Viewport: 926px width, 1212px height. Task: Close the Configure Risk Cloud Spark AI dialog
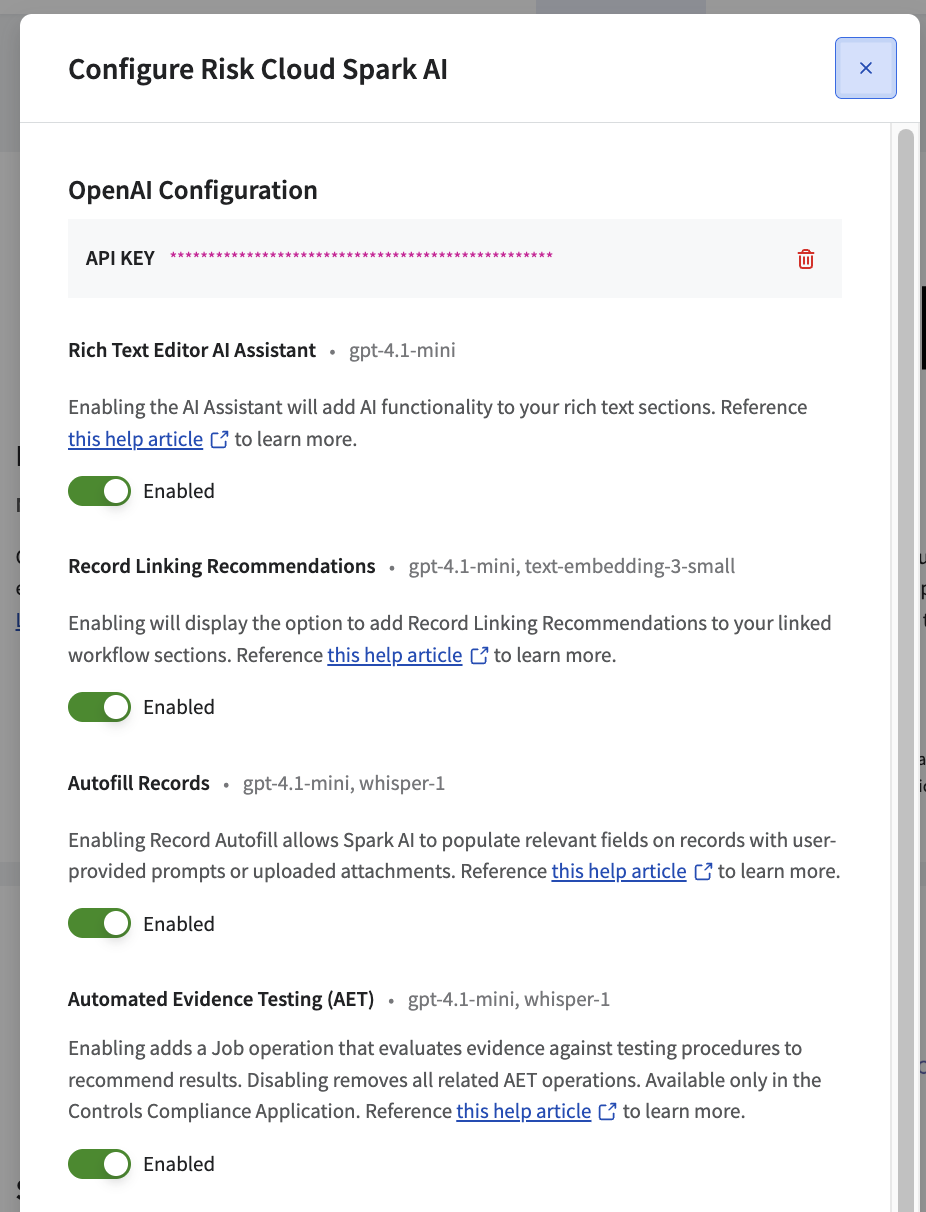click(866, 68)
